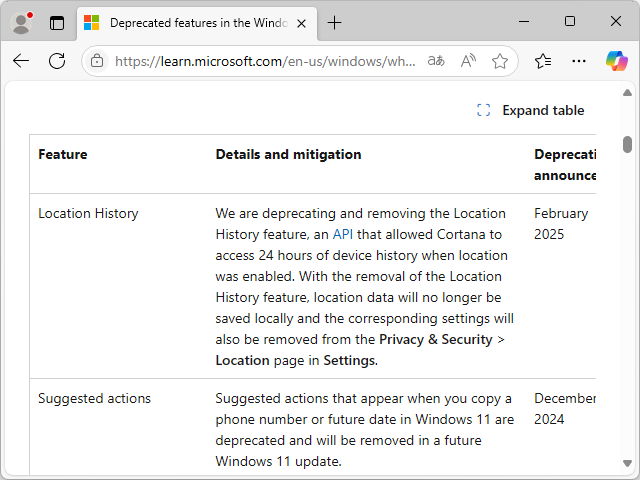This screenshot has width=640, height=480.
Task: Open the browser profile avatar
Action: [21, 23]
